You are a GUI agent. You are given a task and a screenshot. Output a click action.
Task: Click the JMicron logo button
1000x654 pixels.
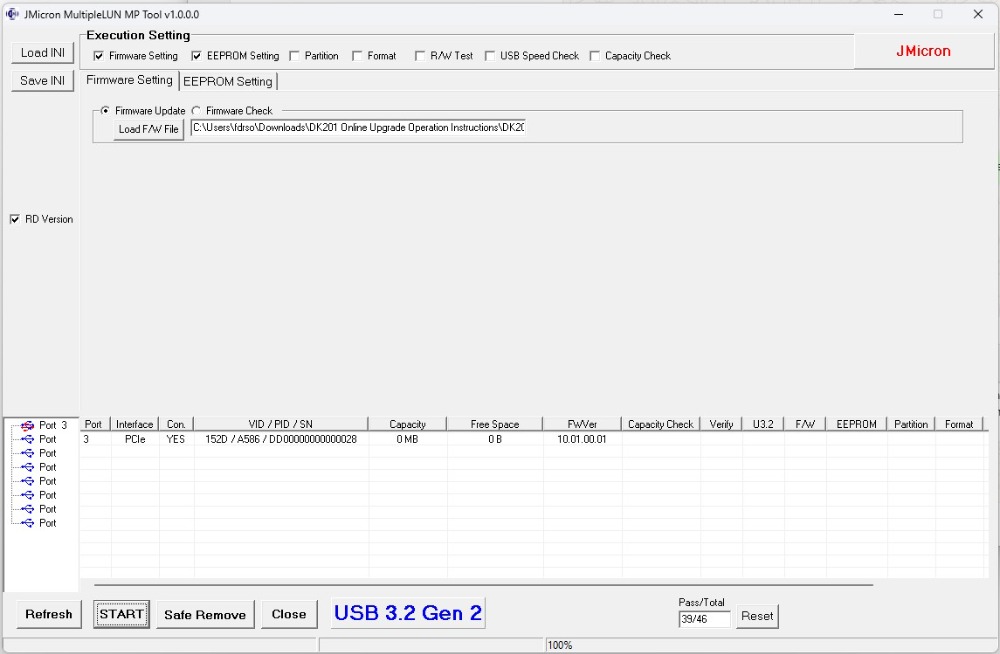pyautogui.click(x=922, y=51)
